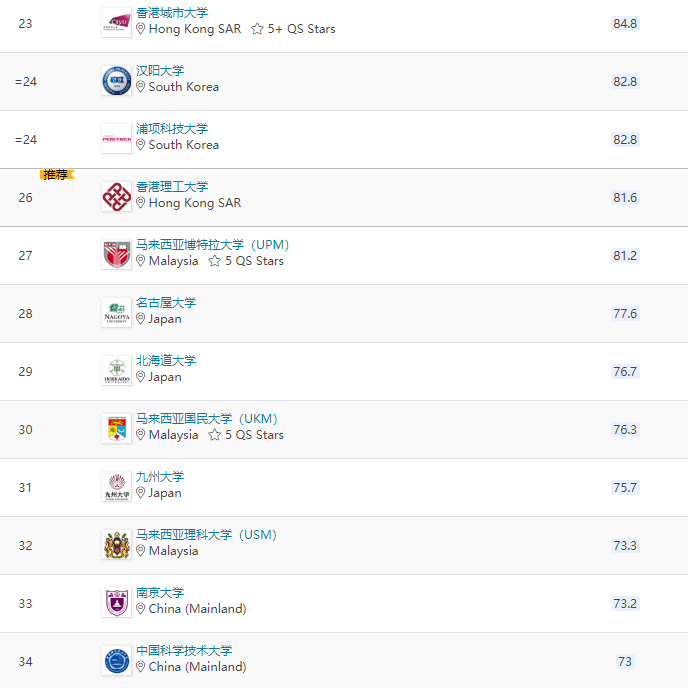
Task: Click the 香港理工大学 red logo
Action: pyautogui.click(x=116, y=196)
